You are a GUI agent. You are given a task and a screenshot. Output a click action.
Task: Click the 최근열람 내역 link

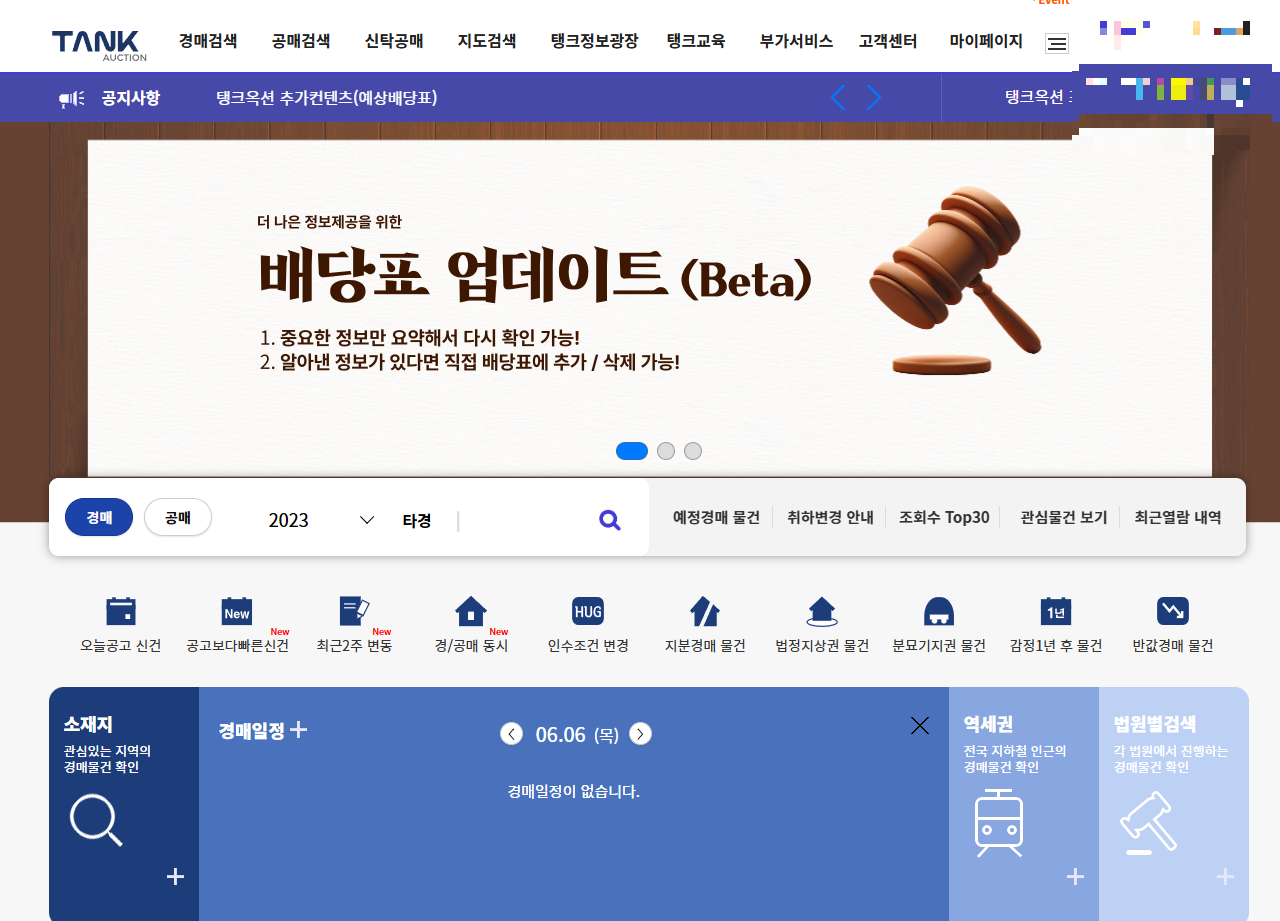coord(1178,517)
